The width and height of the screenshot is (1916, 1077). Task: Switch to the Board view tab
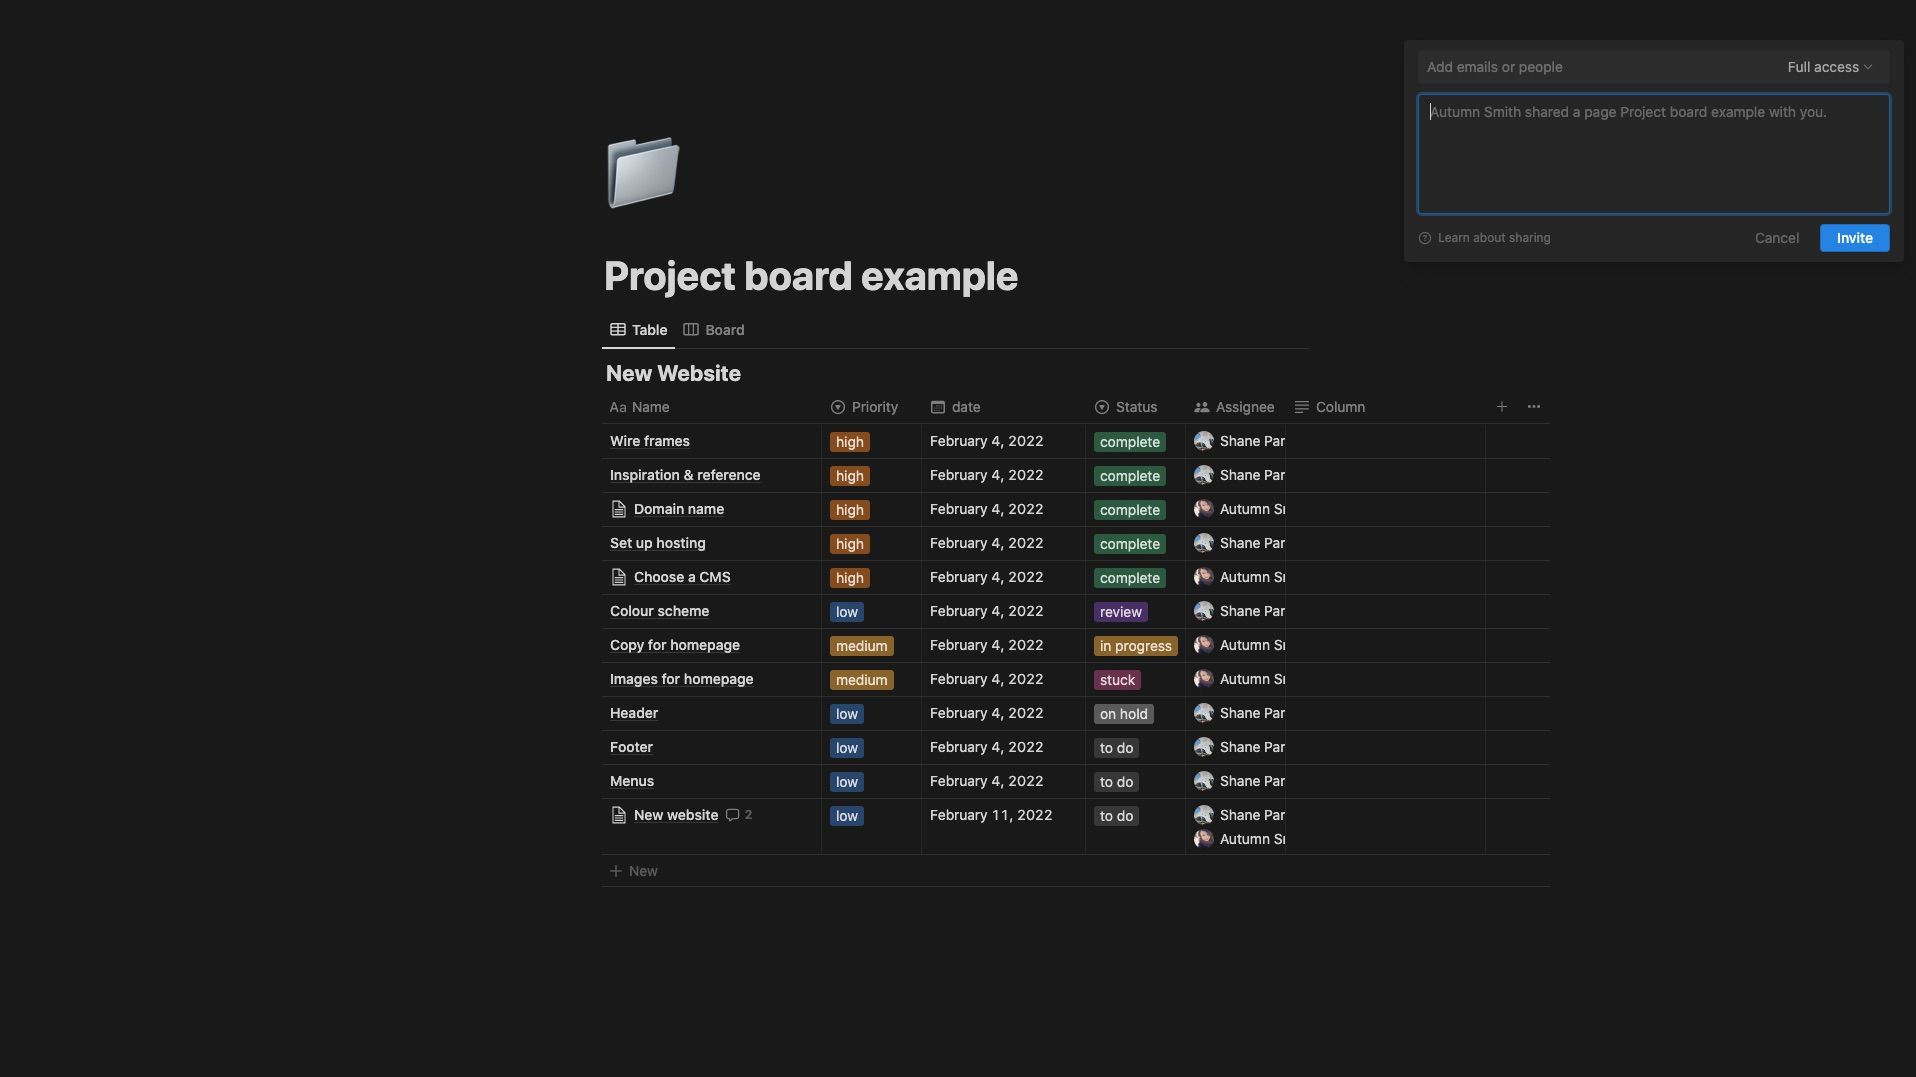714,330
